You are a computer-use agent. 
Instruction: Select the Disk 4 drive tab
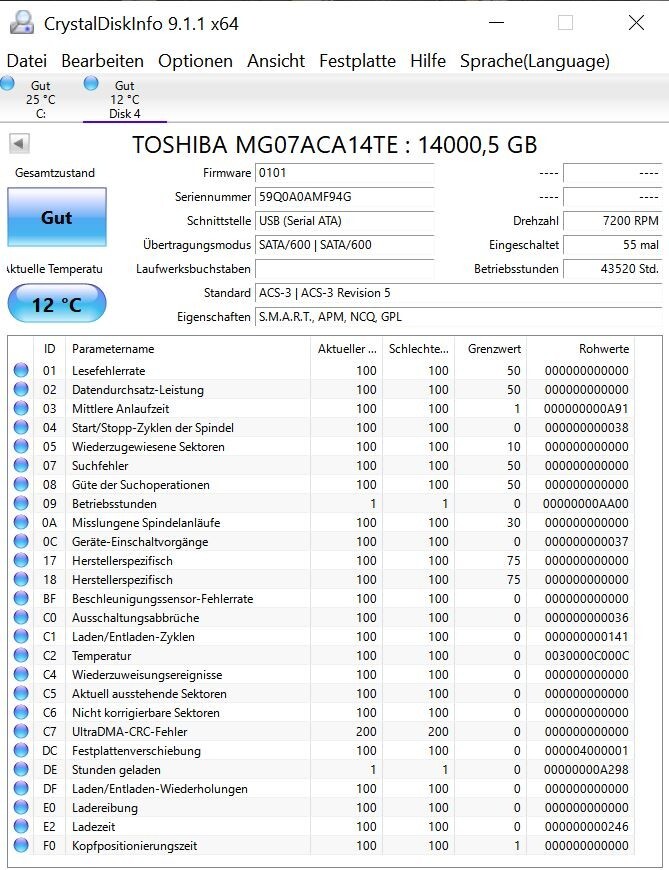pos(125,99)
